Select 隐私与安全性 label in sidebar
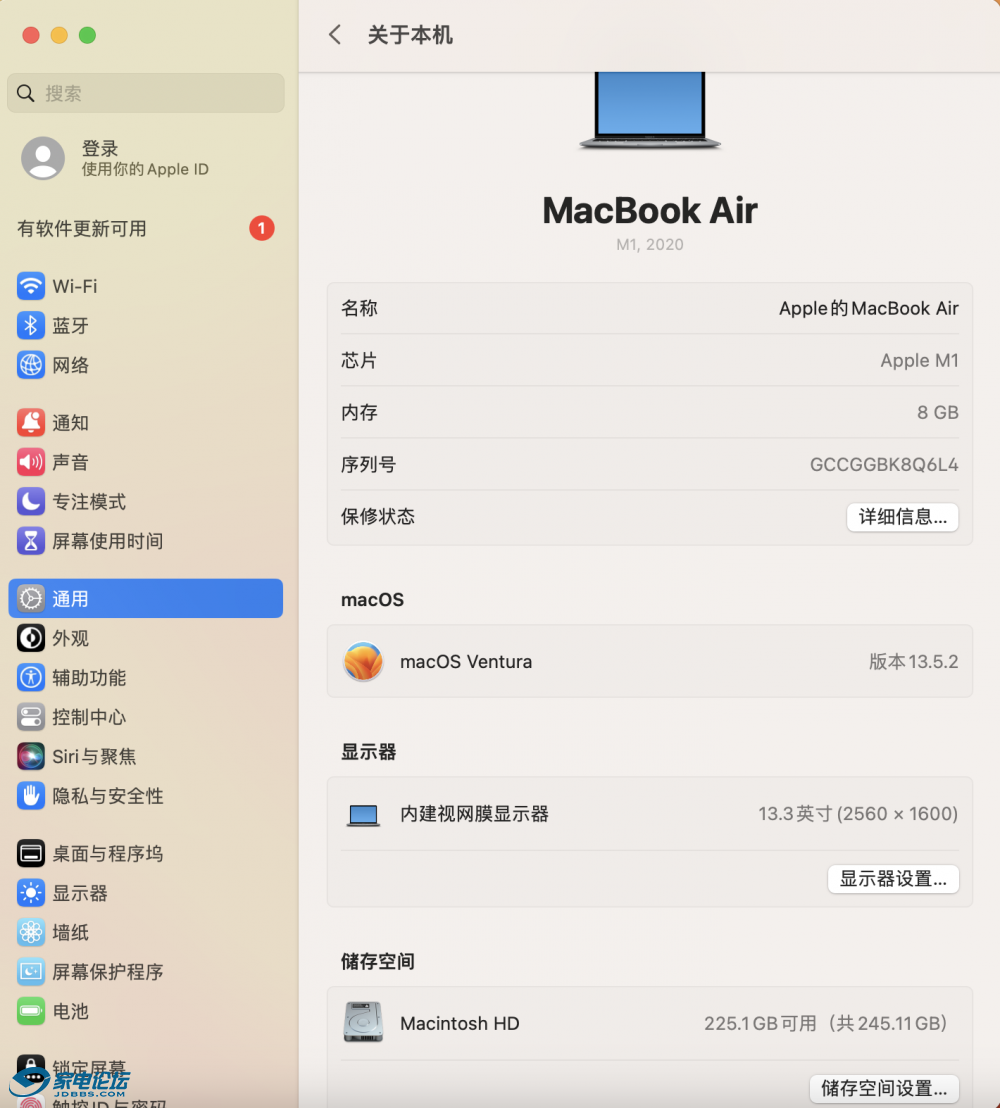 pos(107,796)
